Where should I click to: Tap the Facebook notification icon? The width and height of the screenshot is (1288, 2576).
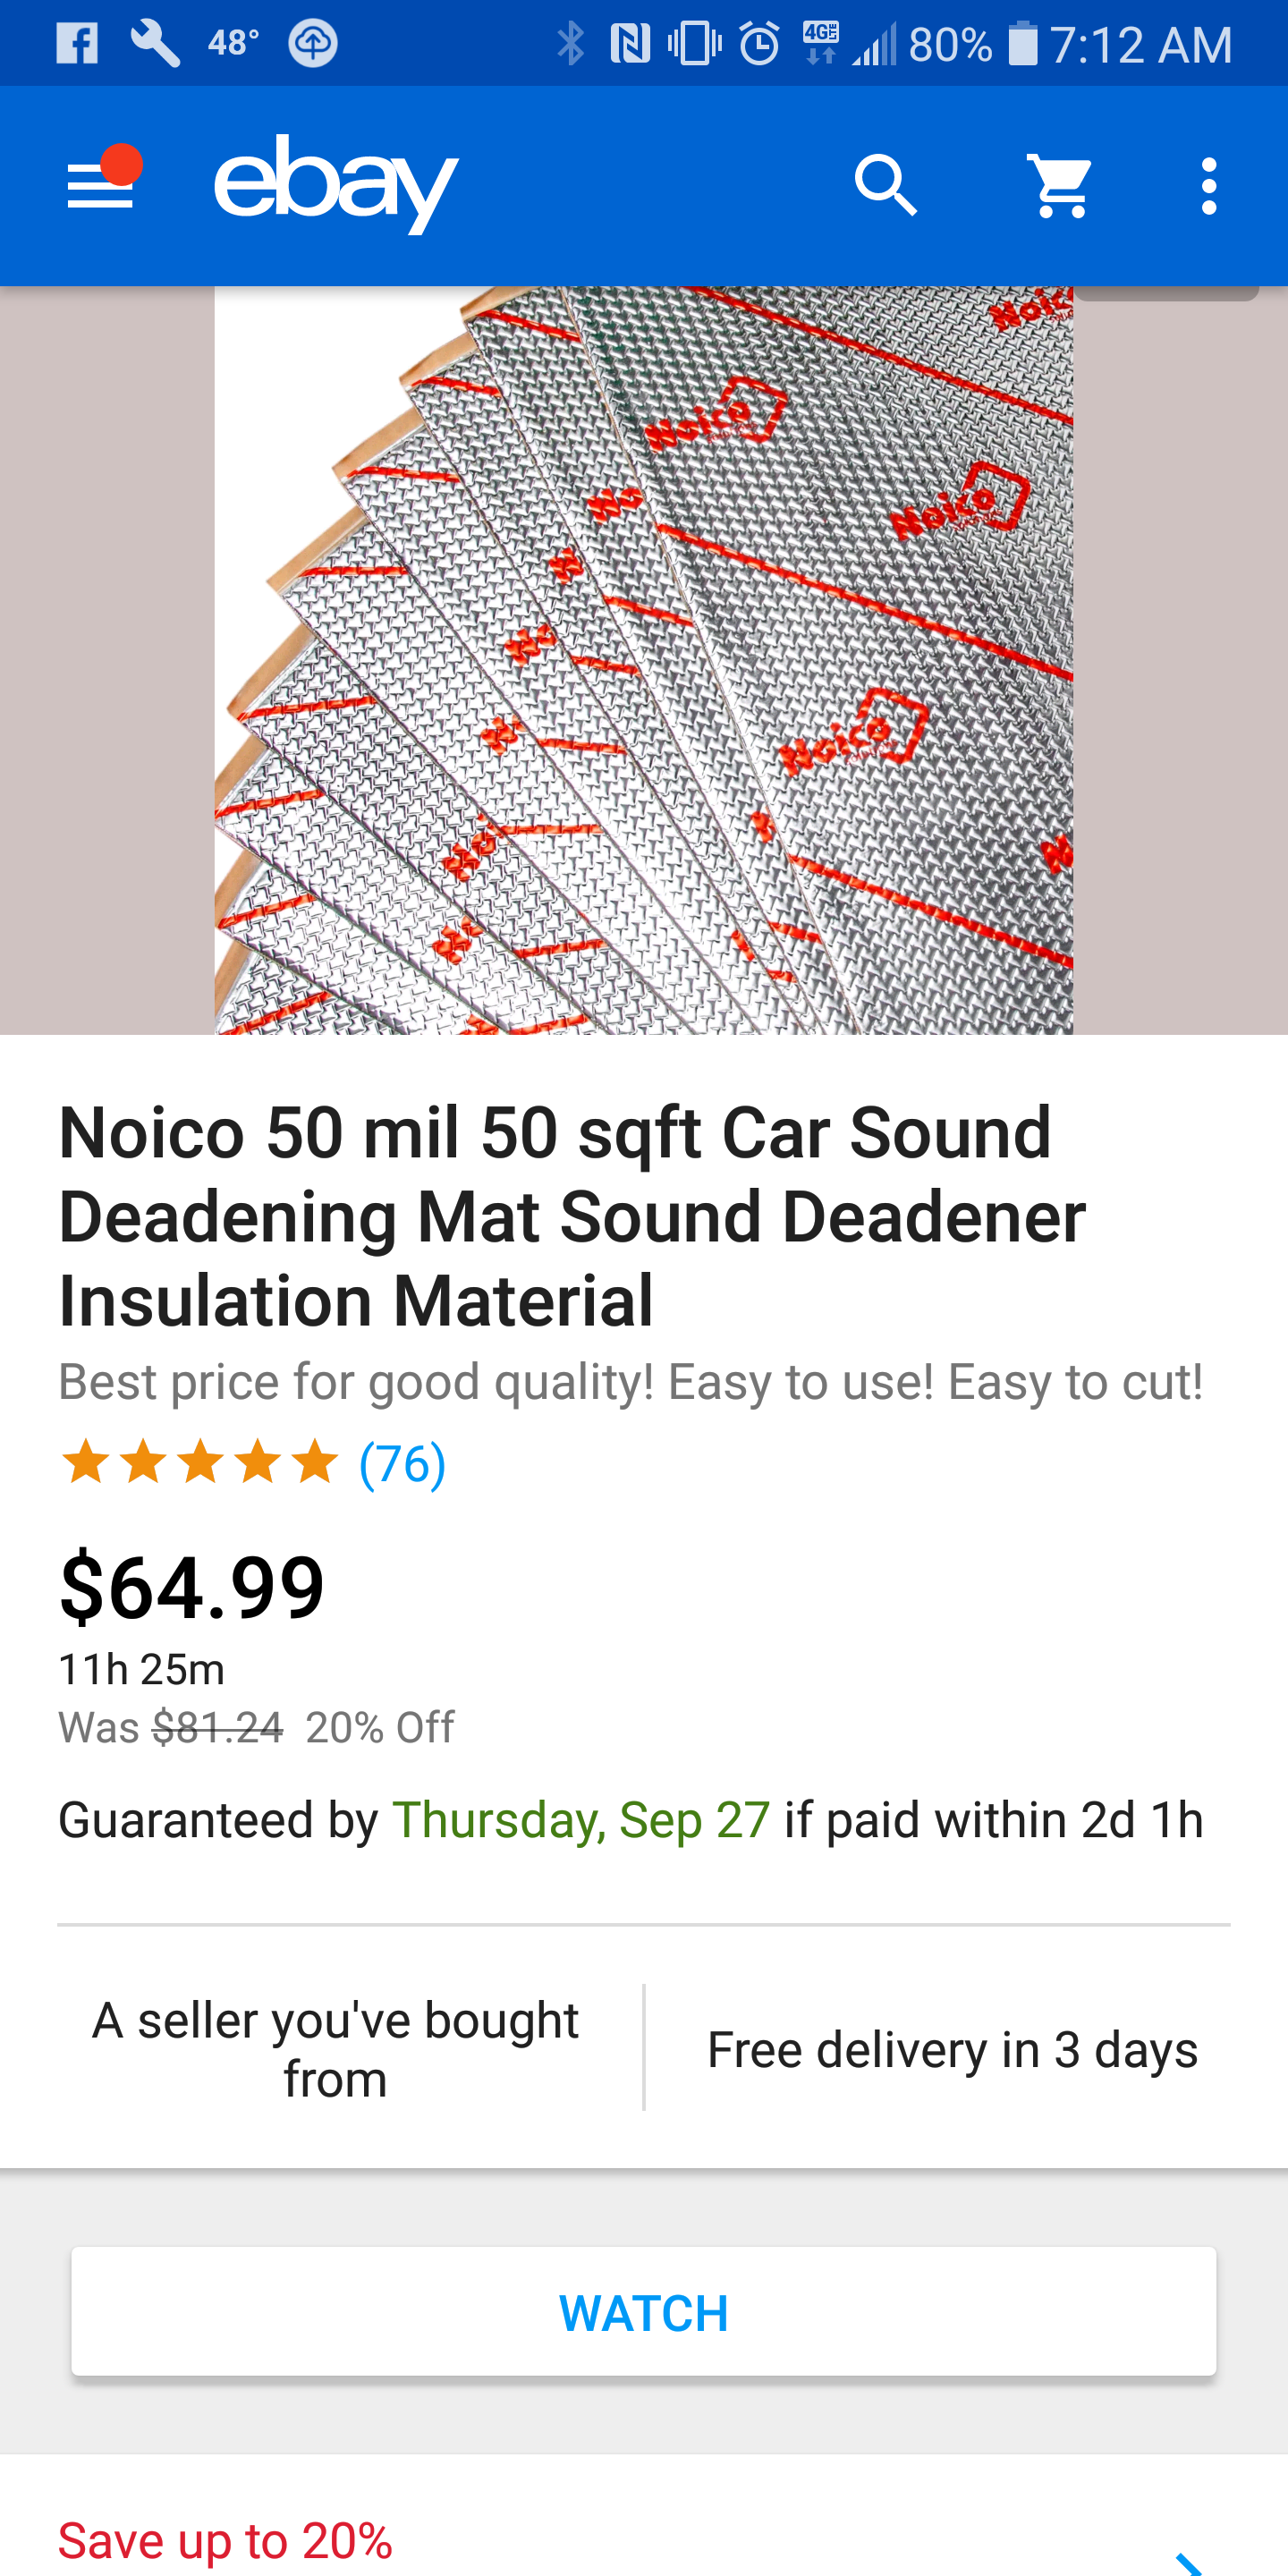pos(77,44)
